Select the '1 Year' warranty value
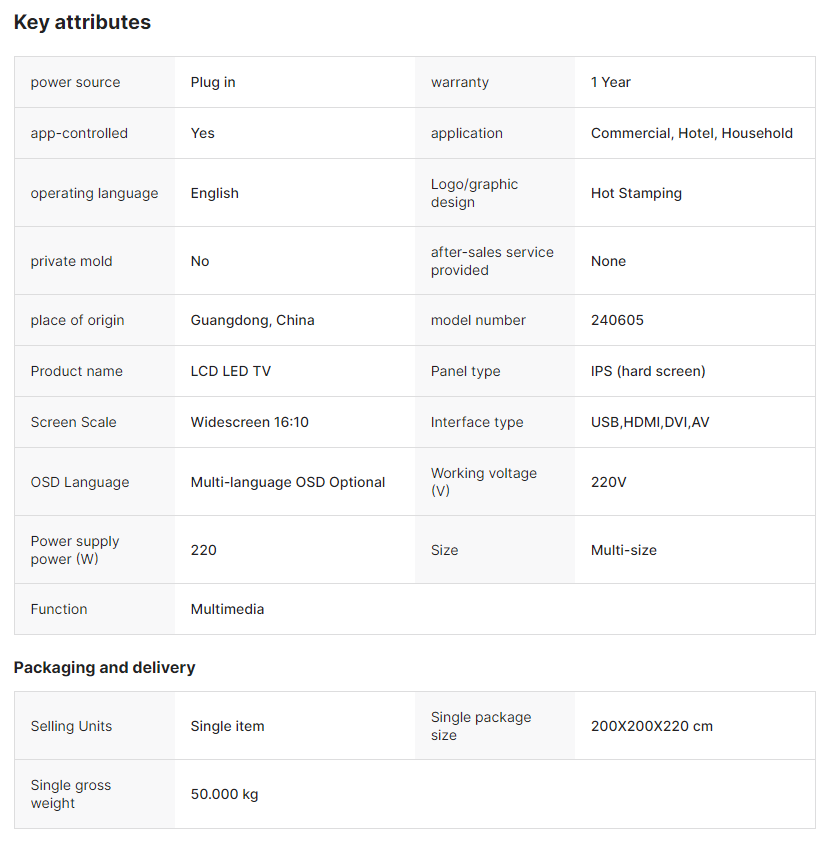This screenshot has width=828, height=844. (x=611, y=82)
